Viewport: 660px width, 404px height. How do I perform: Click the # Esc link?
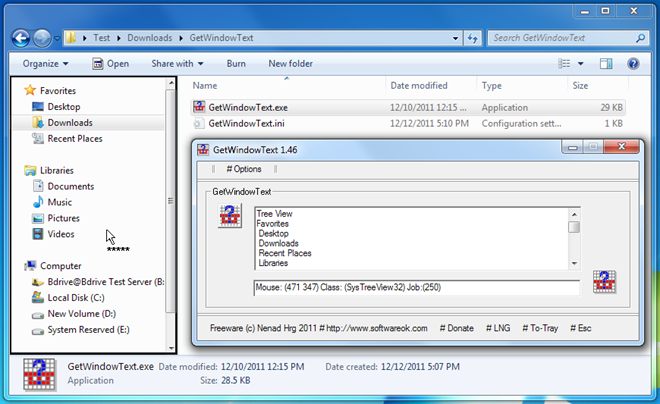coord(581,328)
